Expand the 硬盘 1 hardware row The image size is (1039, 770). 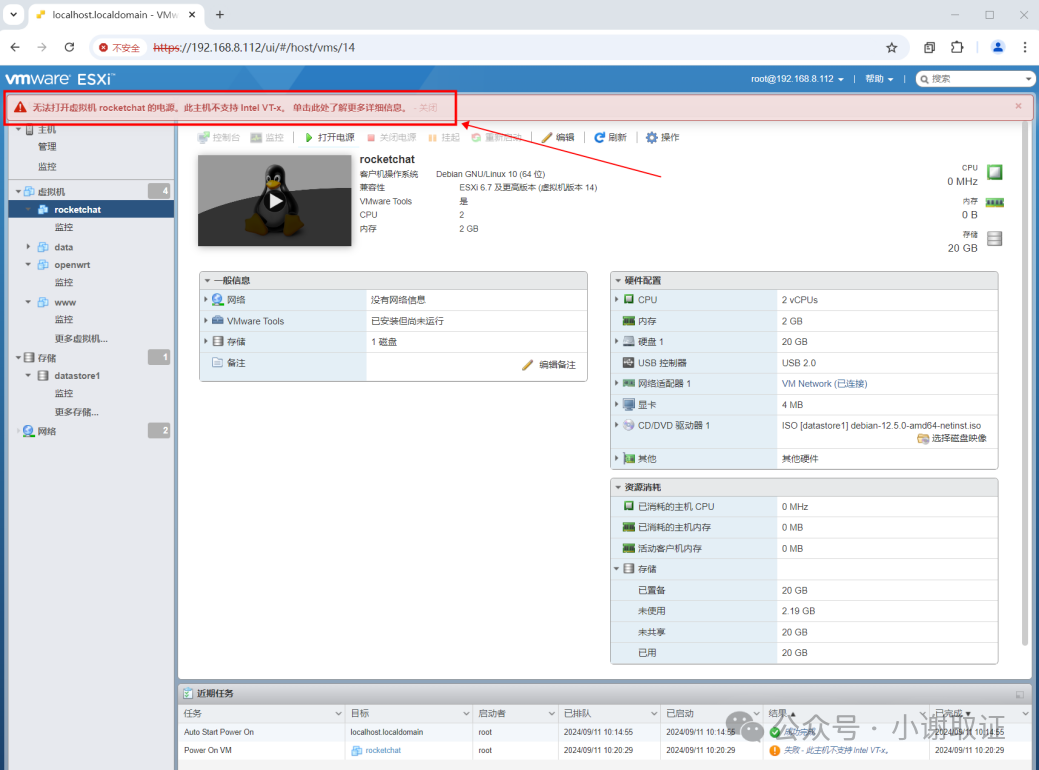click(616, 341)
